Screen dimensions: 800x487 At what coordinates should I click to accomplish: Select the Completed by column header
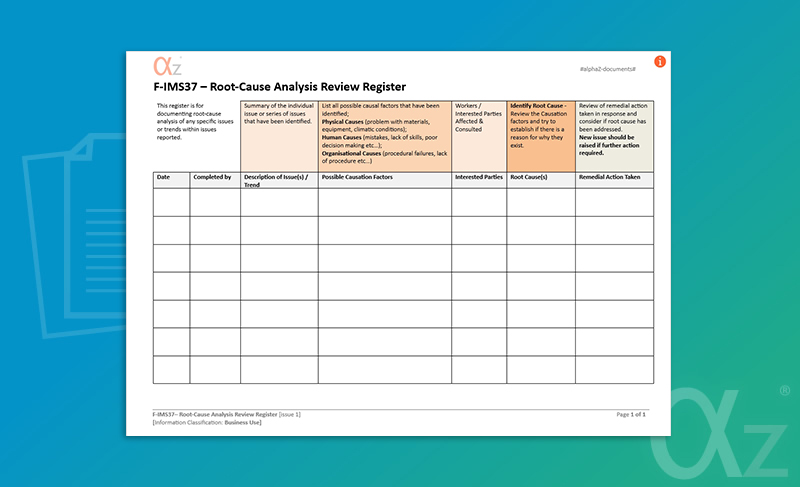[212, 177]
